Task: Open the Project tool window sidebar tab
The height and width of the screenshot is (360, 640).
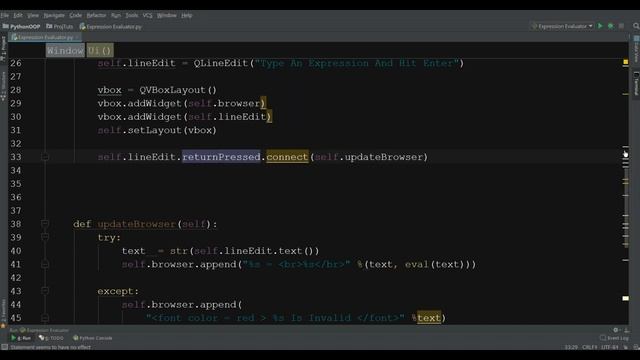Action: [x=4, y=48]
